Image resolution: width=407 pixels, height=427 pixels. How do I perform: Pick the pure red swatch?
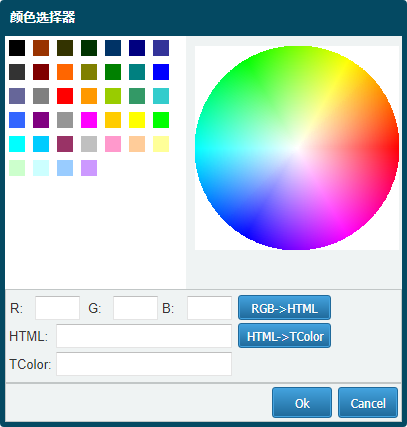coord(65,96)
